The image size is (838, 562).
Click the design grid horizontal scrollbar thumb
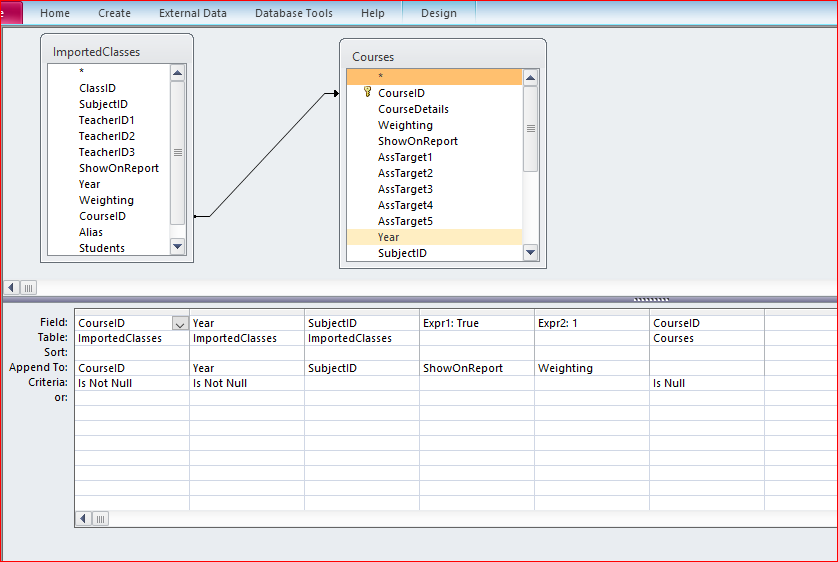click(100, 519)
